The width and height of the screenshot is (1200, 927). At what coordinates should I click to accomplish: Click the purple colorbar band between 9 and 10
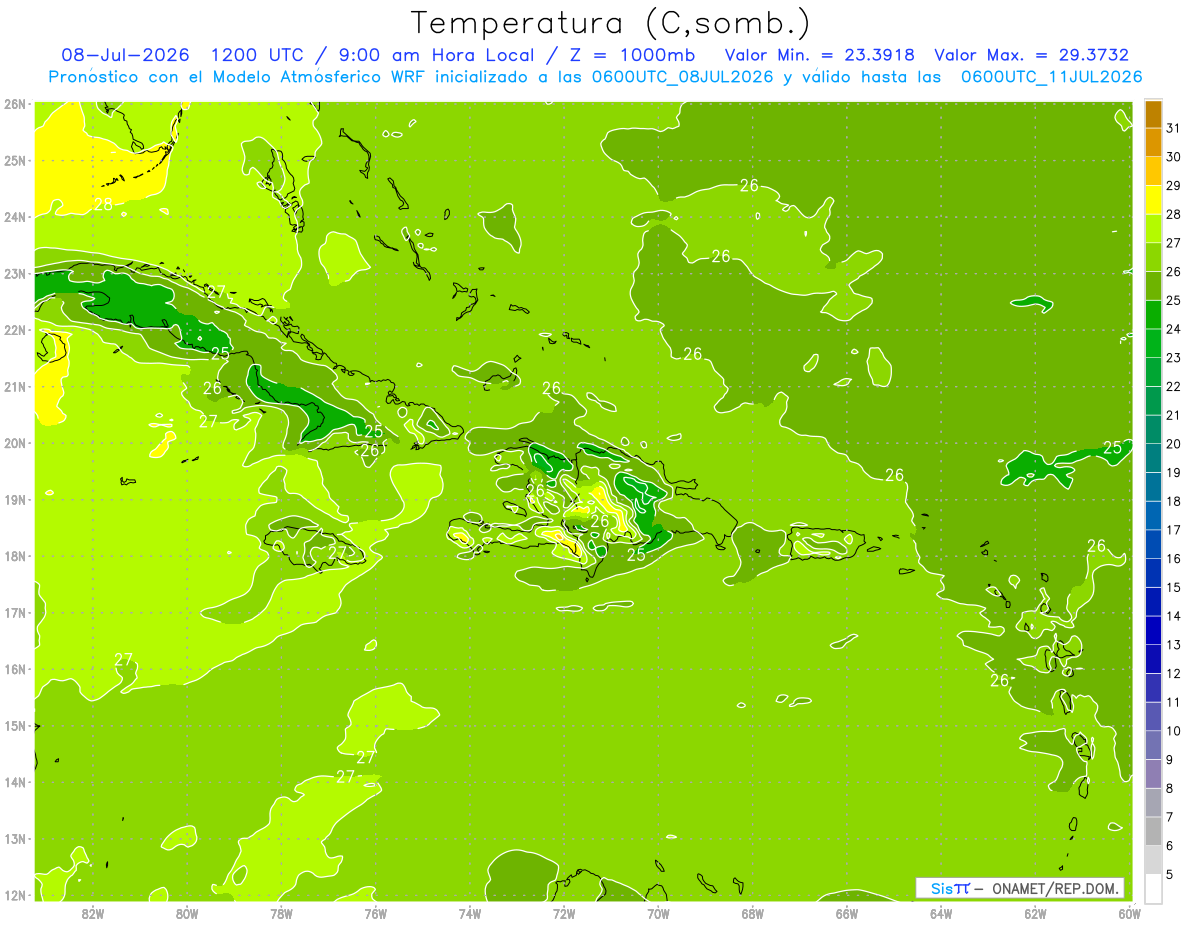1153,745
